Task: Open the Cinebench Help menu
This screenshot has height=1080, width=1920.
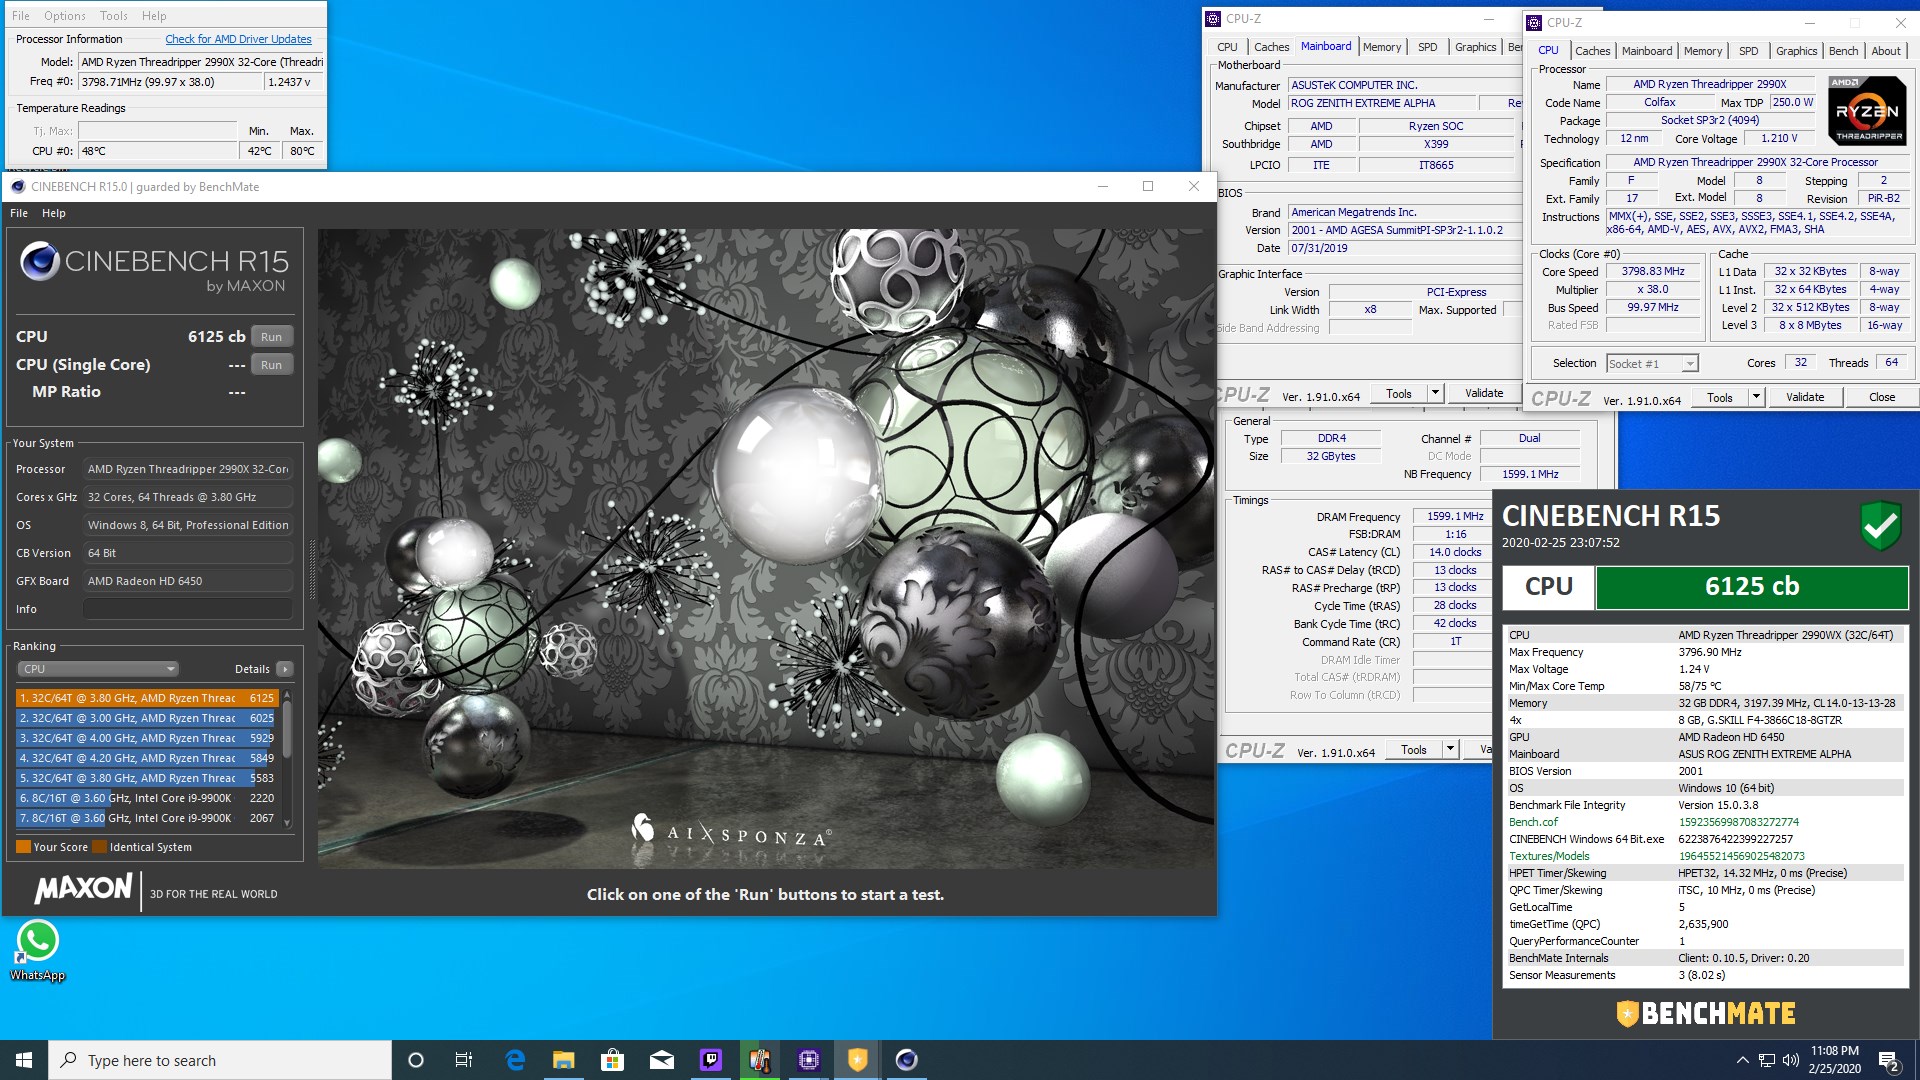Action: [54, 213]
